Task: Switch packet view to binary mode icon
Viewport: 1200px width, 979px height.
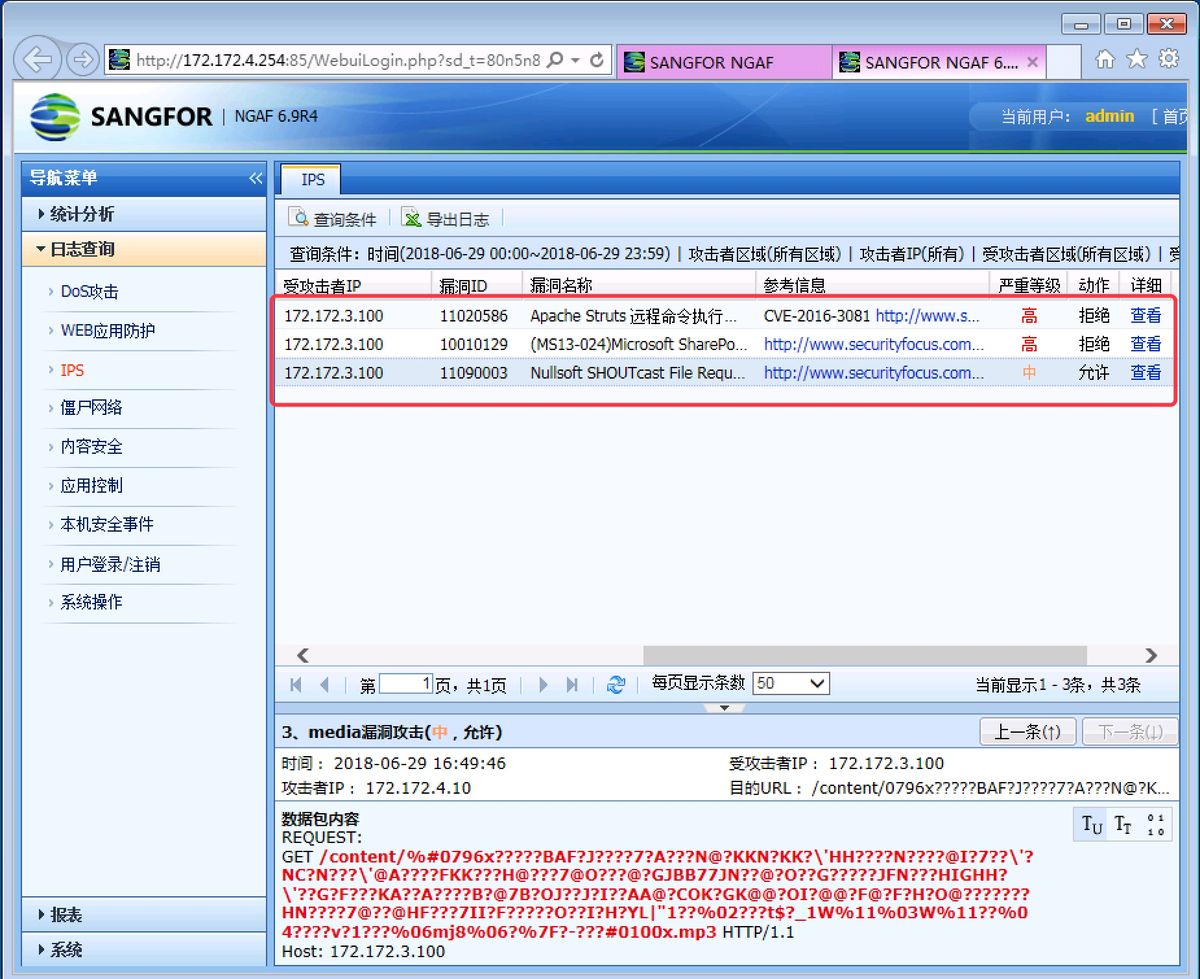Action: tap(1155, 825)
